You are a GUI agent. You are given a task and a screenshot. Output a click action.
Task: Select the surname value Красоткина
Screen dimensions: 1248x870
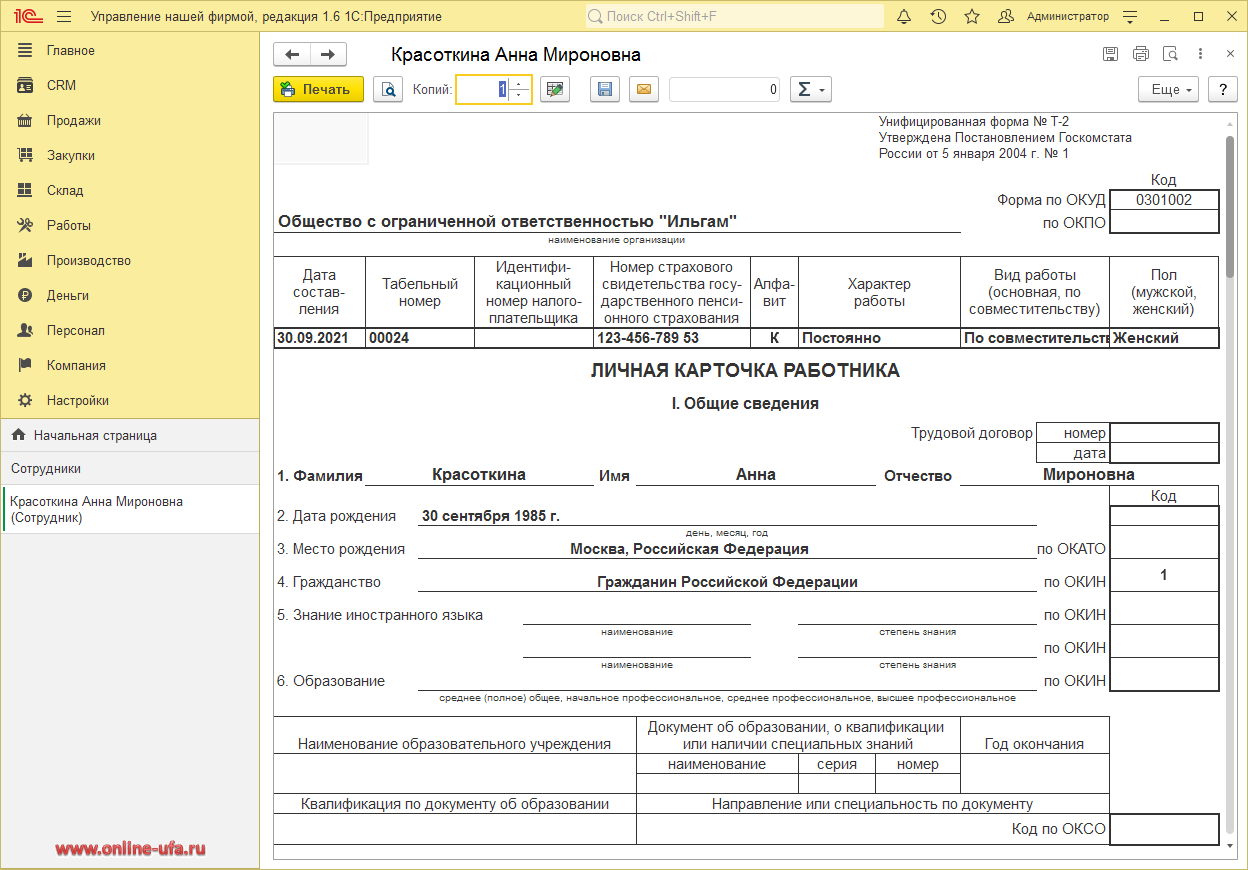click(x=479, y=474)
